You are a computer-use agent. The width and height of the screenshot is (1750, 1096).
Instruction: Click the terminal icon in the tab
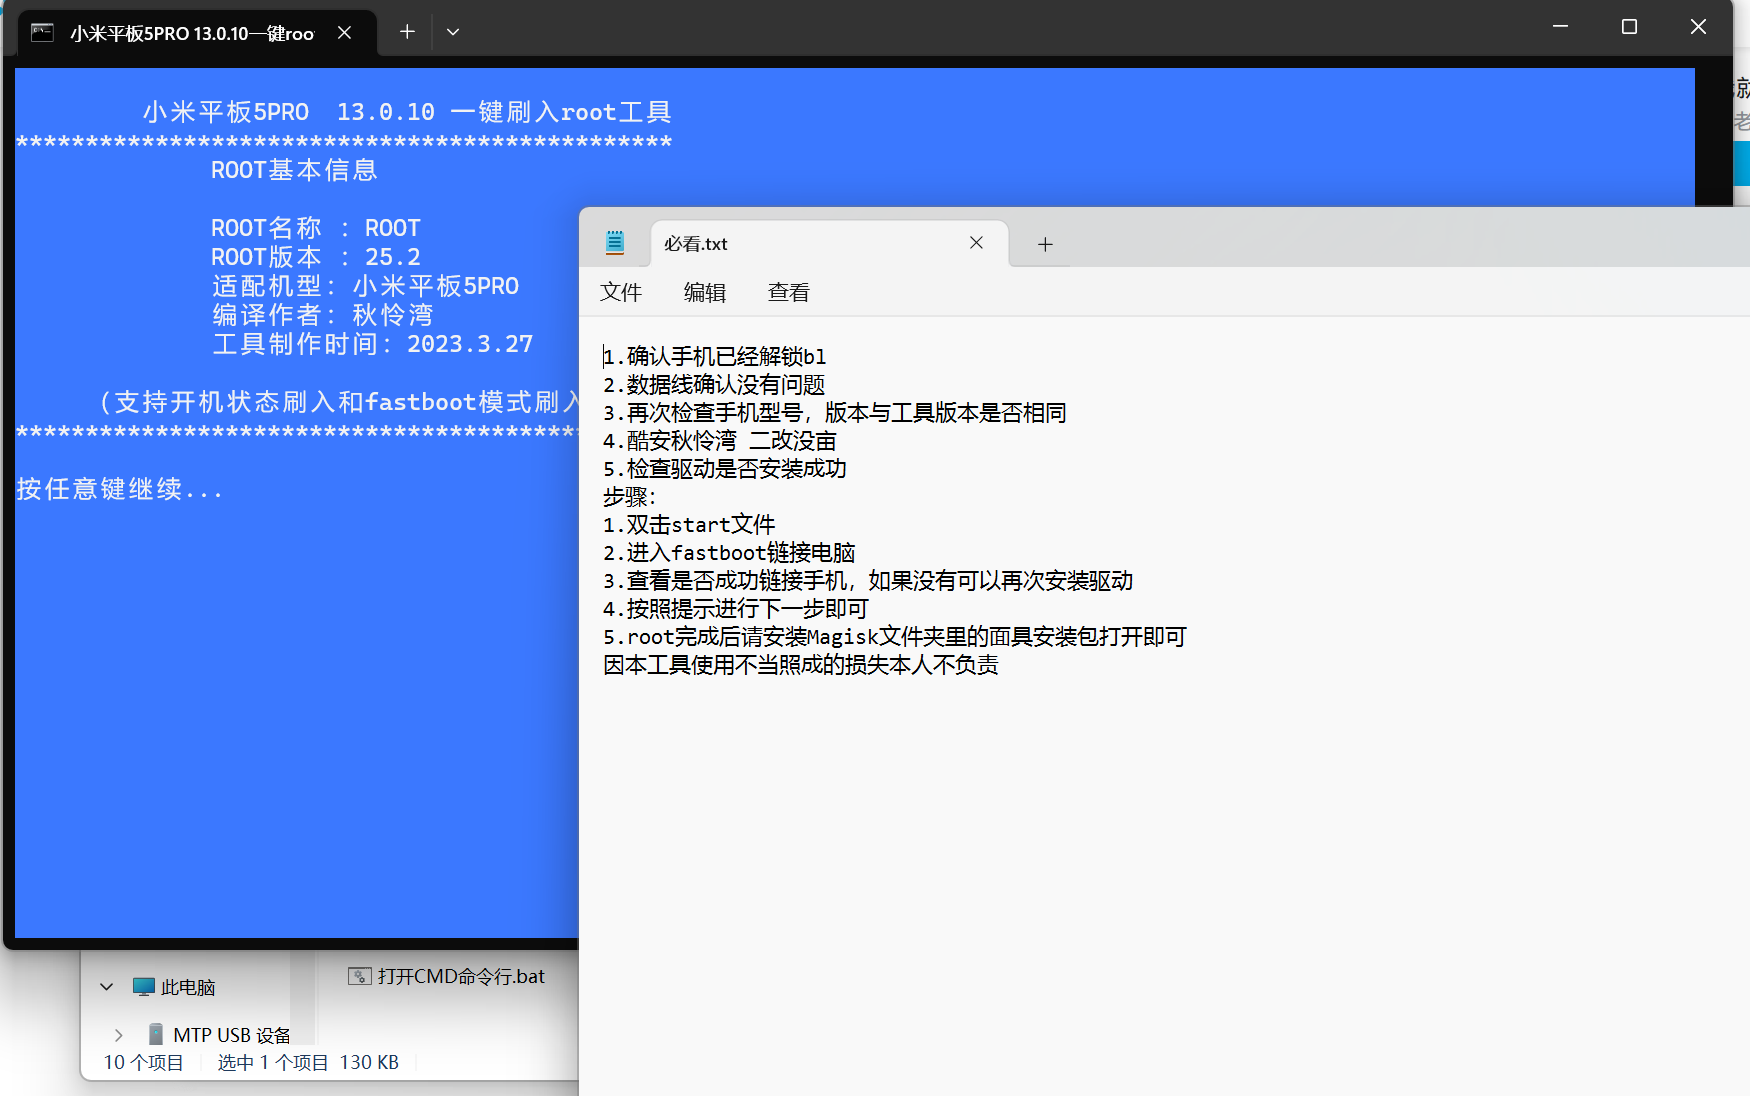point(42,33)
